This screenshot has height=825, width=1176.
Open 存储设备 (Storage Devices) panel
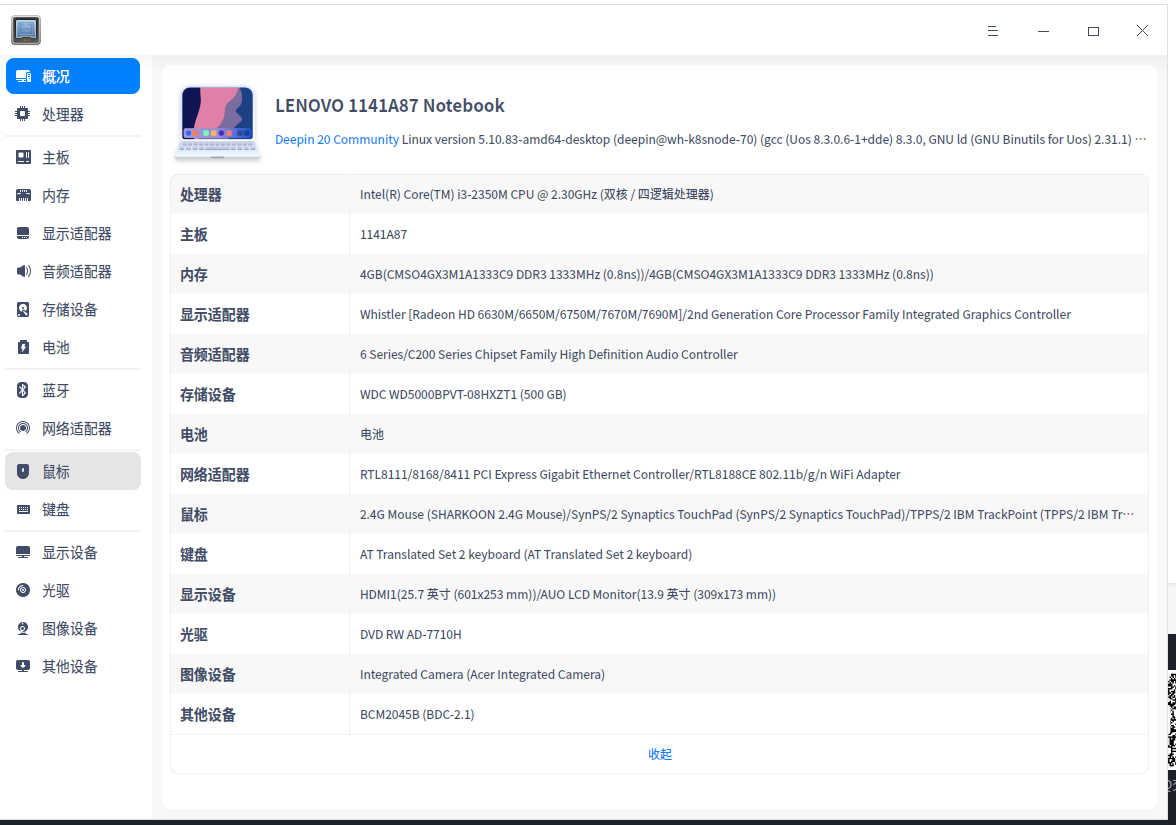pyautogui.click(x=72, y=309)
